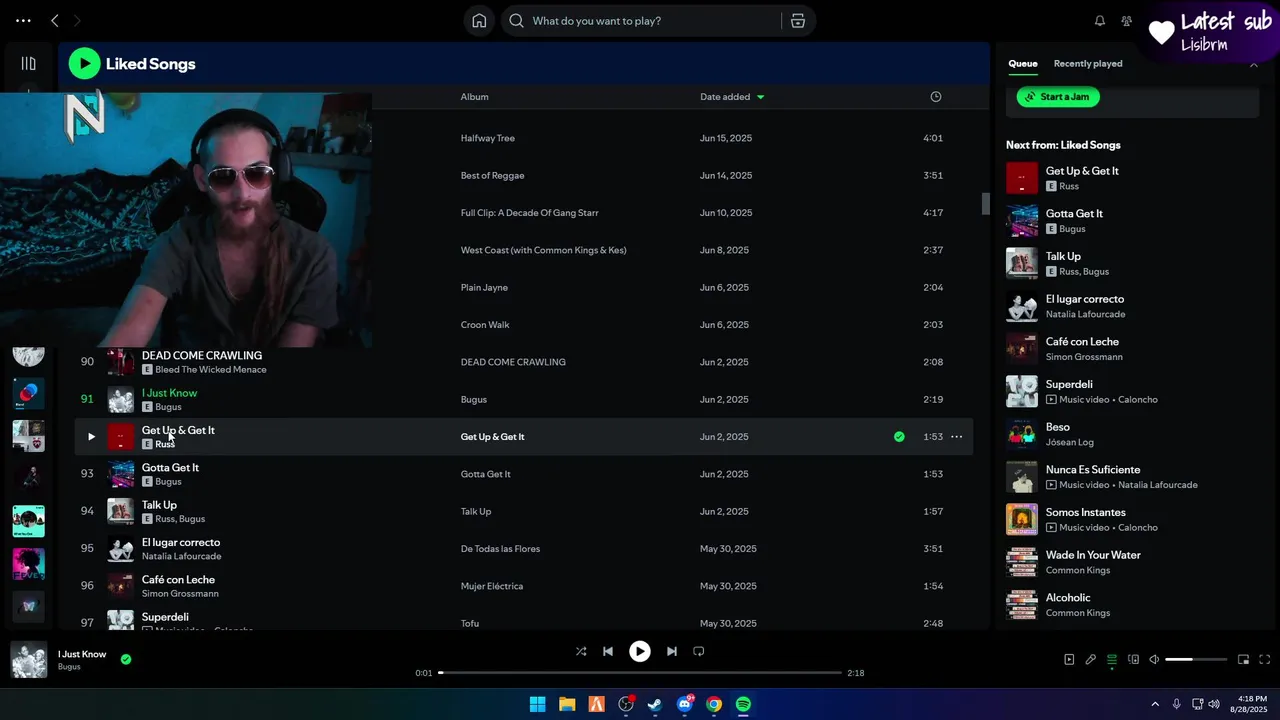Seek in the playback progress bar
The image size is (1280, 720).
[x=640, y=673]
